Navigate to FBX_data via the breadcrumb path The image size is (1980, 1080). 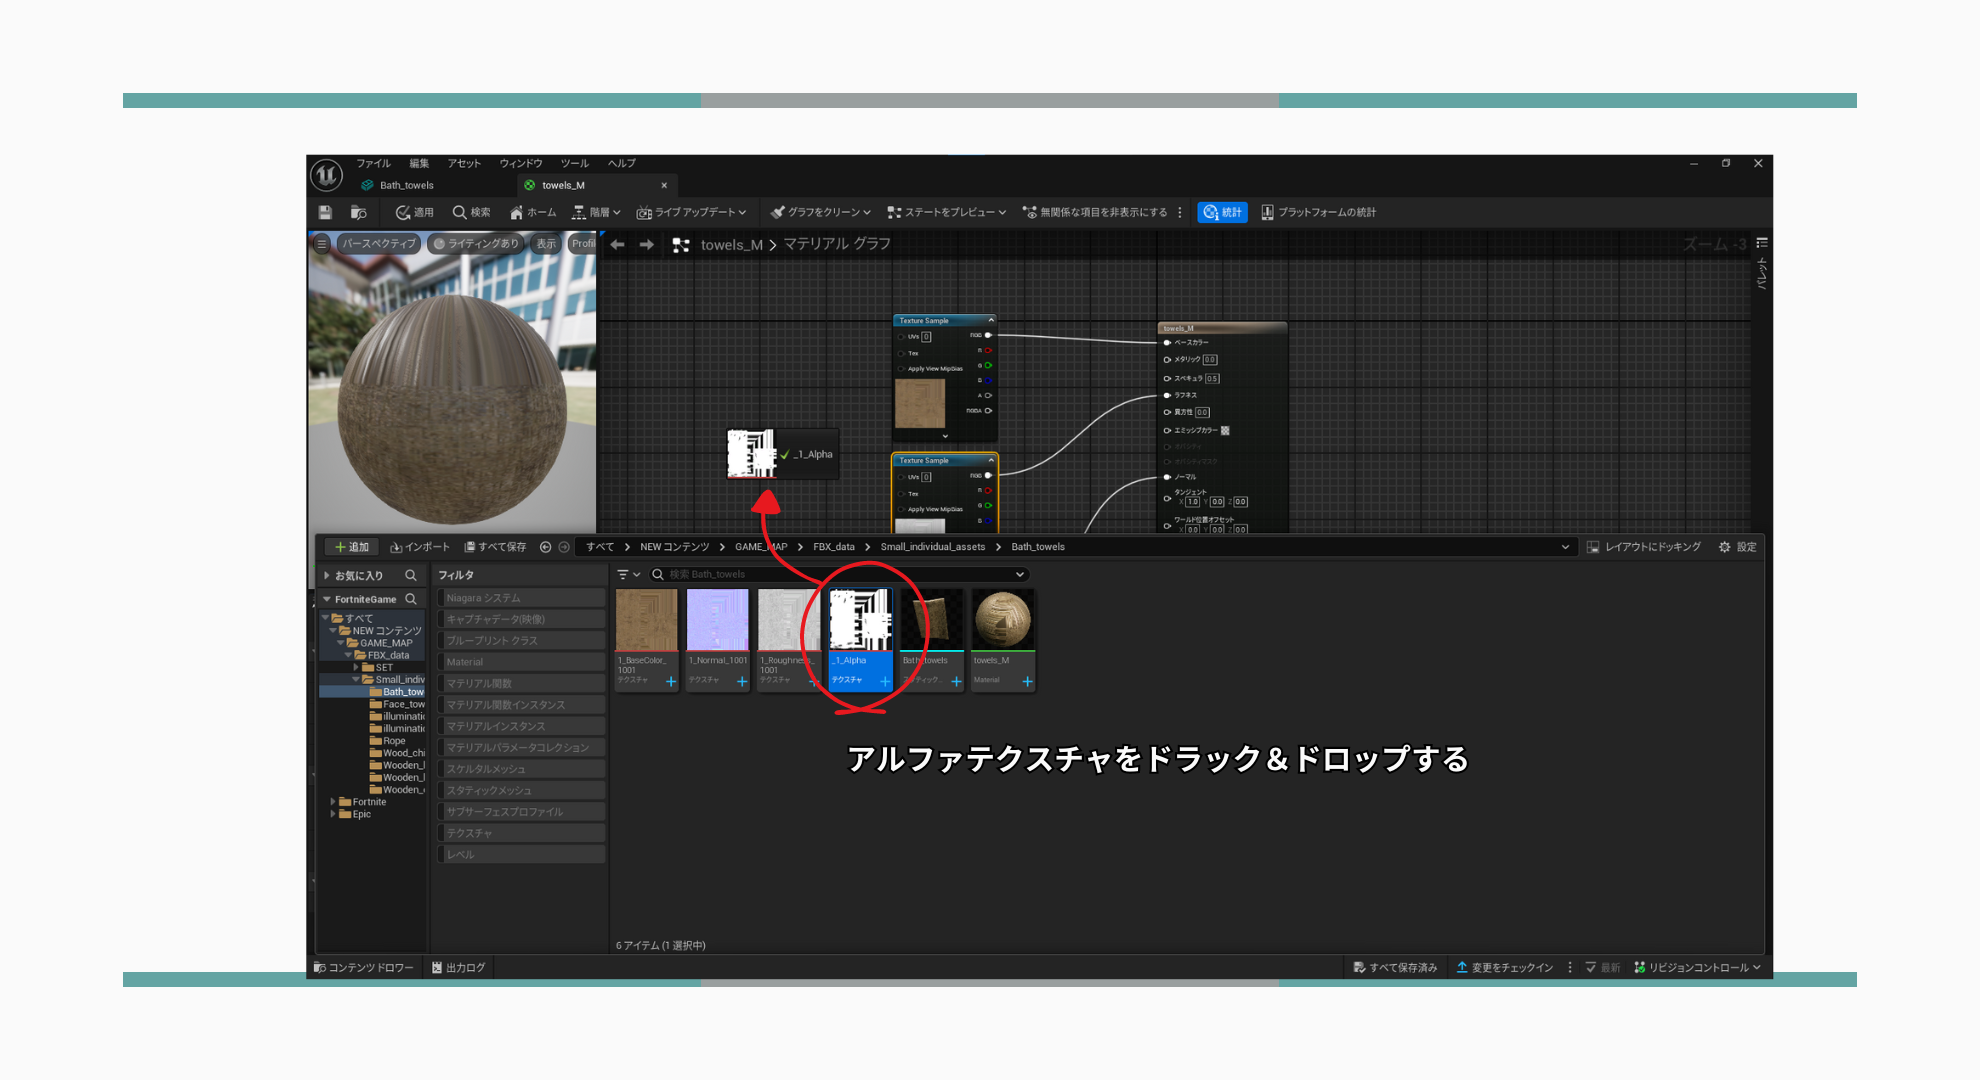pyautogui.click(x=835, y=547)
